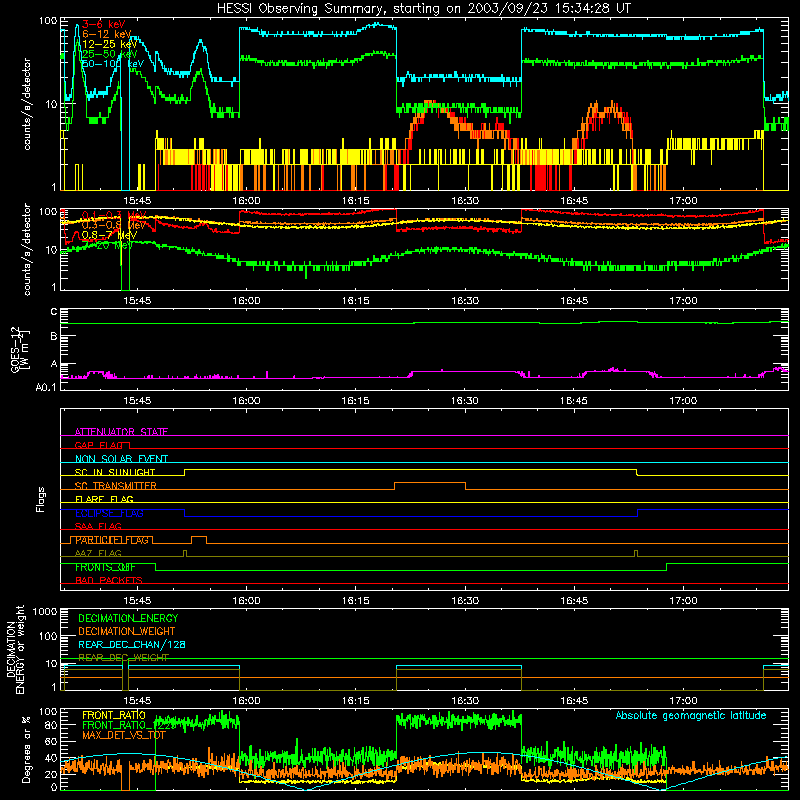
Task: Click the FLARE_FLAG label
Action: coord(104,499)
